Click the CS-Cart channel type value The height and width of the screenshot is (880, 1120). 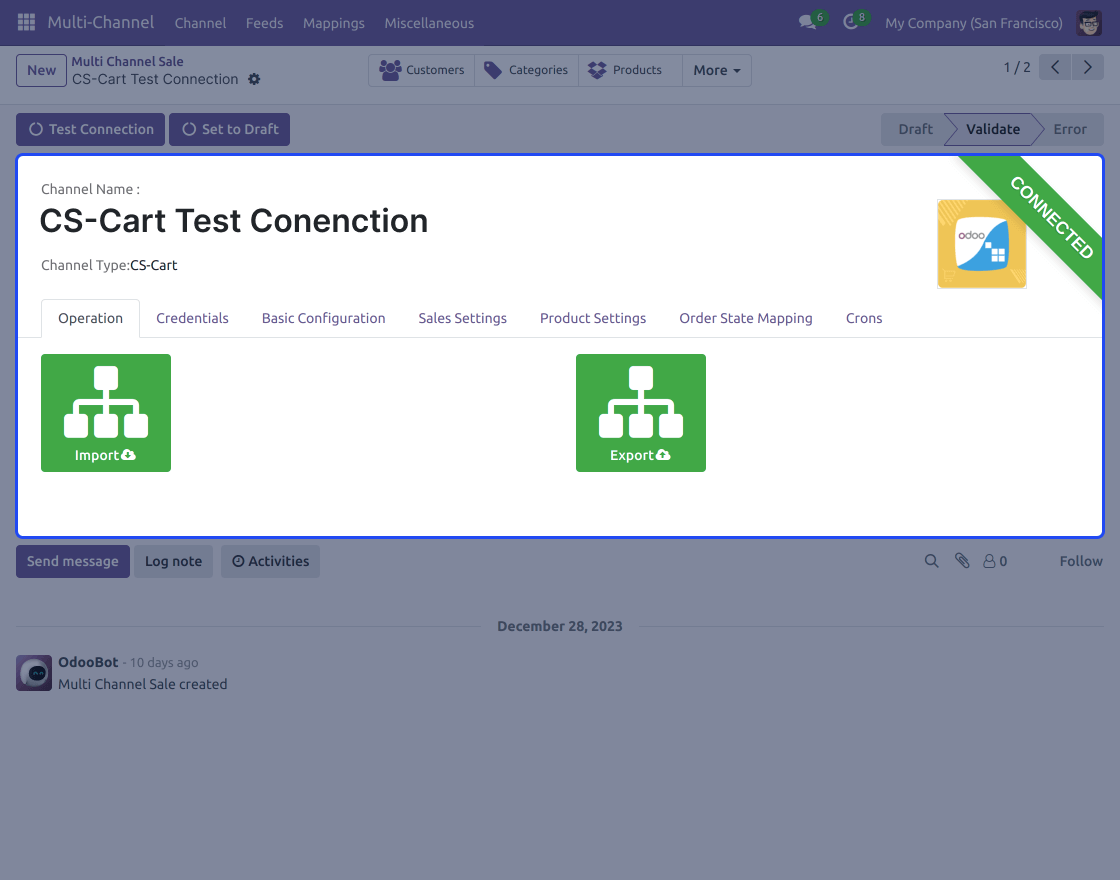tap(154, 265)
